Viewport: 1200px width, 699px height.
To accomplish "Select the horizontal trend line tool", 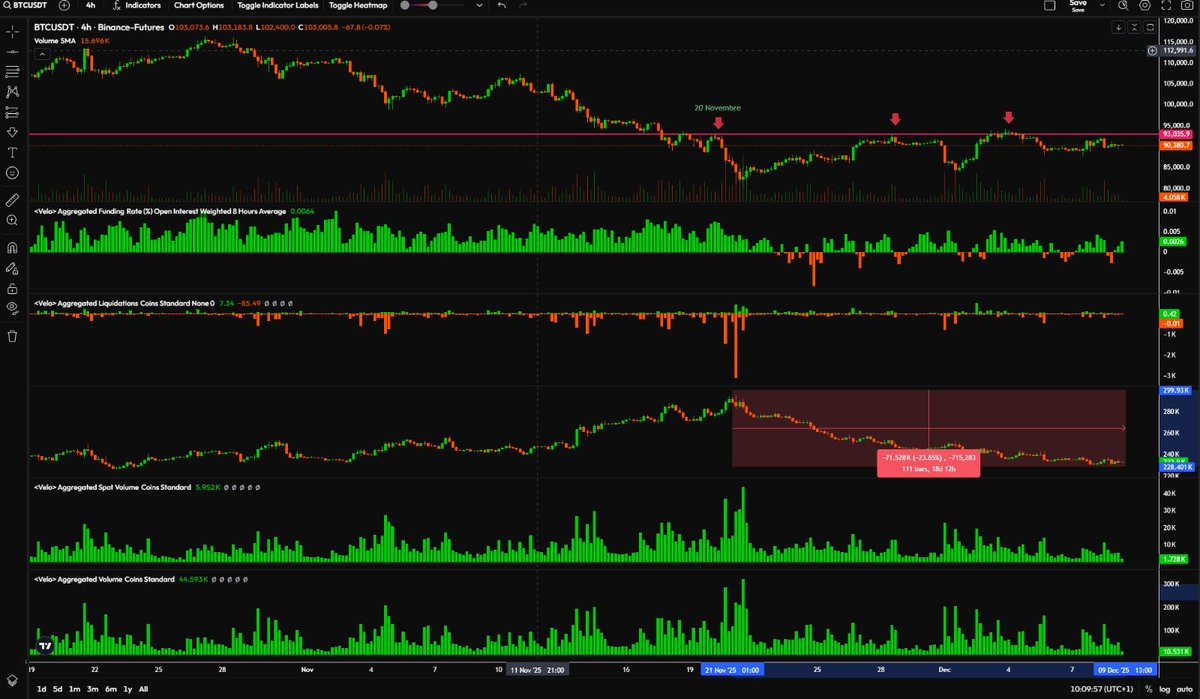I will tap(12, 51).
